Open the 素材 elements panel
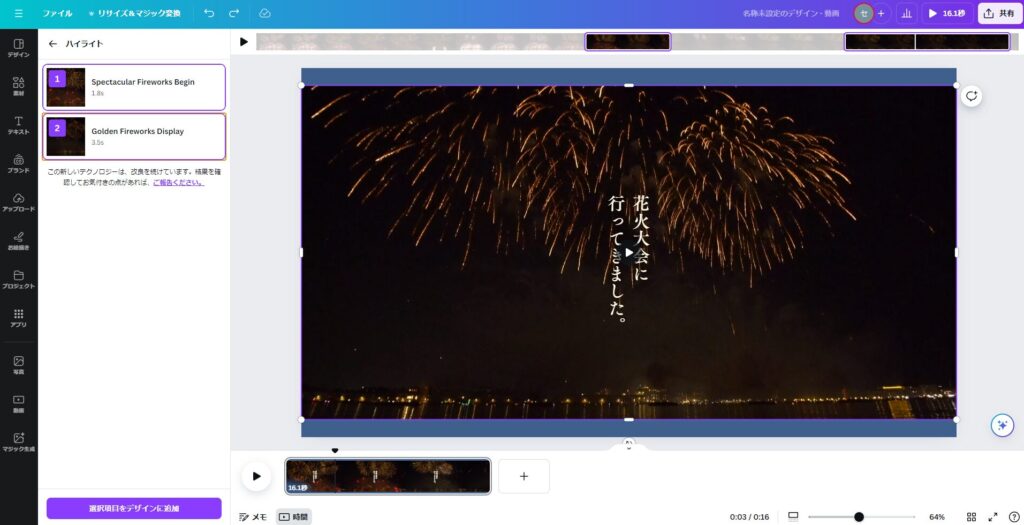This screenshot has width=1024, height=525. 18,87
